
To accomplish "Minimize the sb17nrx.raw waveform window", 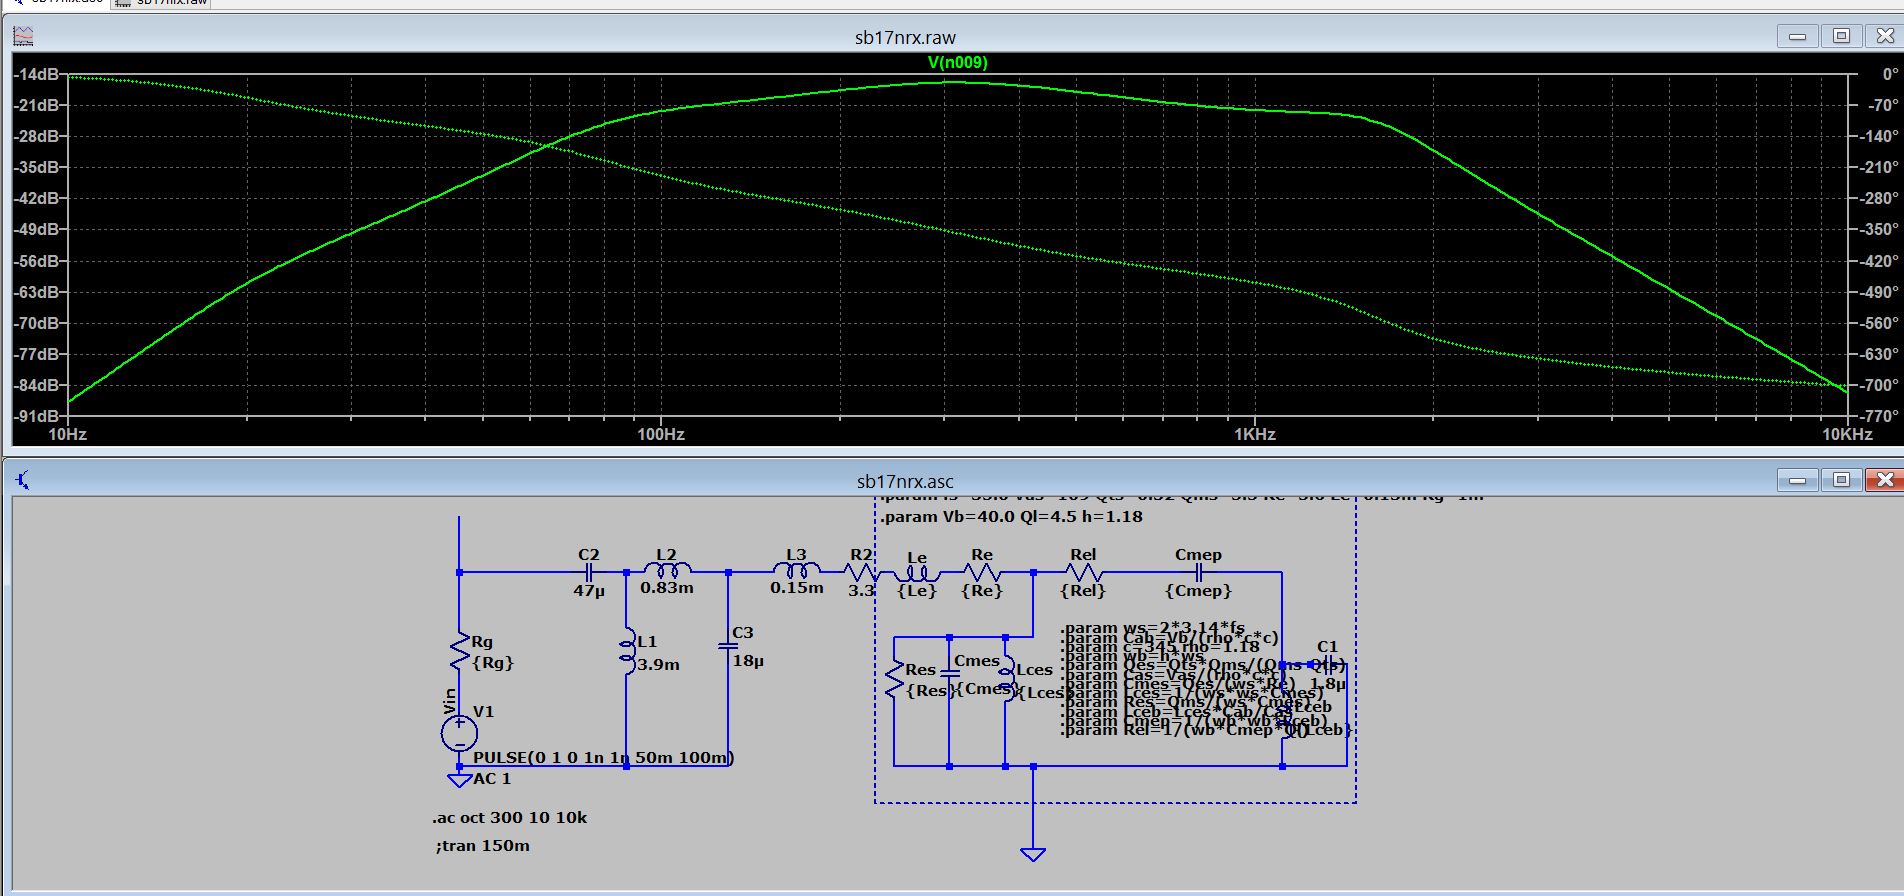I will 1798,37.
